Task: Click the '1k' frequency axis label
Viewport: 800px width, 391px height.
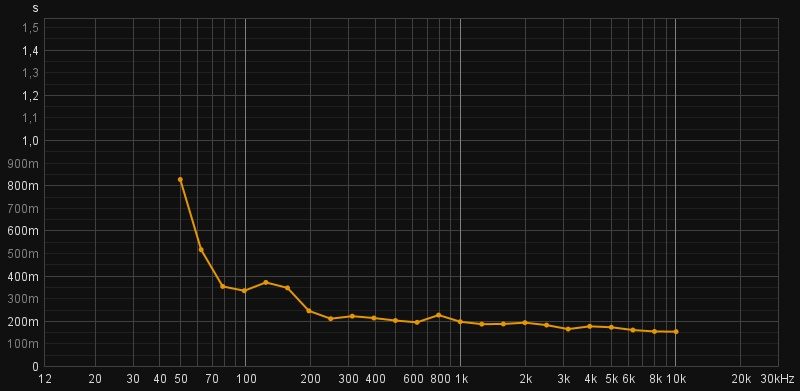Action: coord(462,379)
